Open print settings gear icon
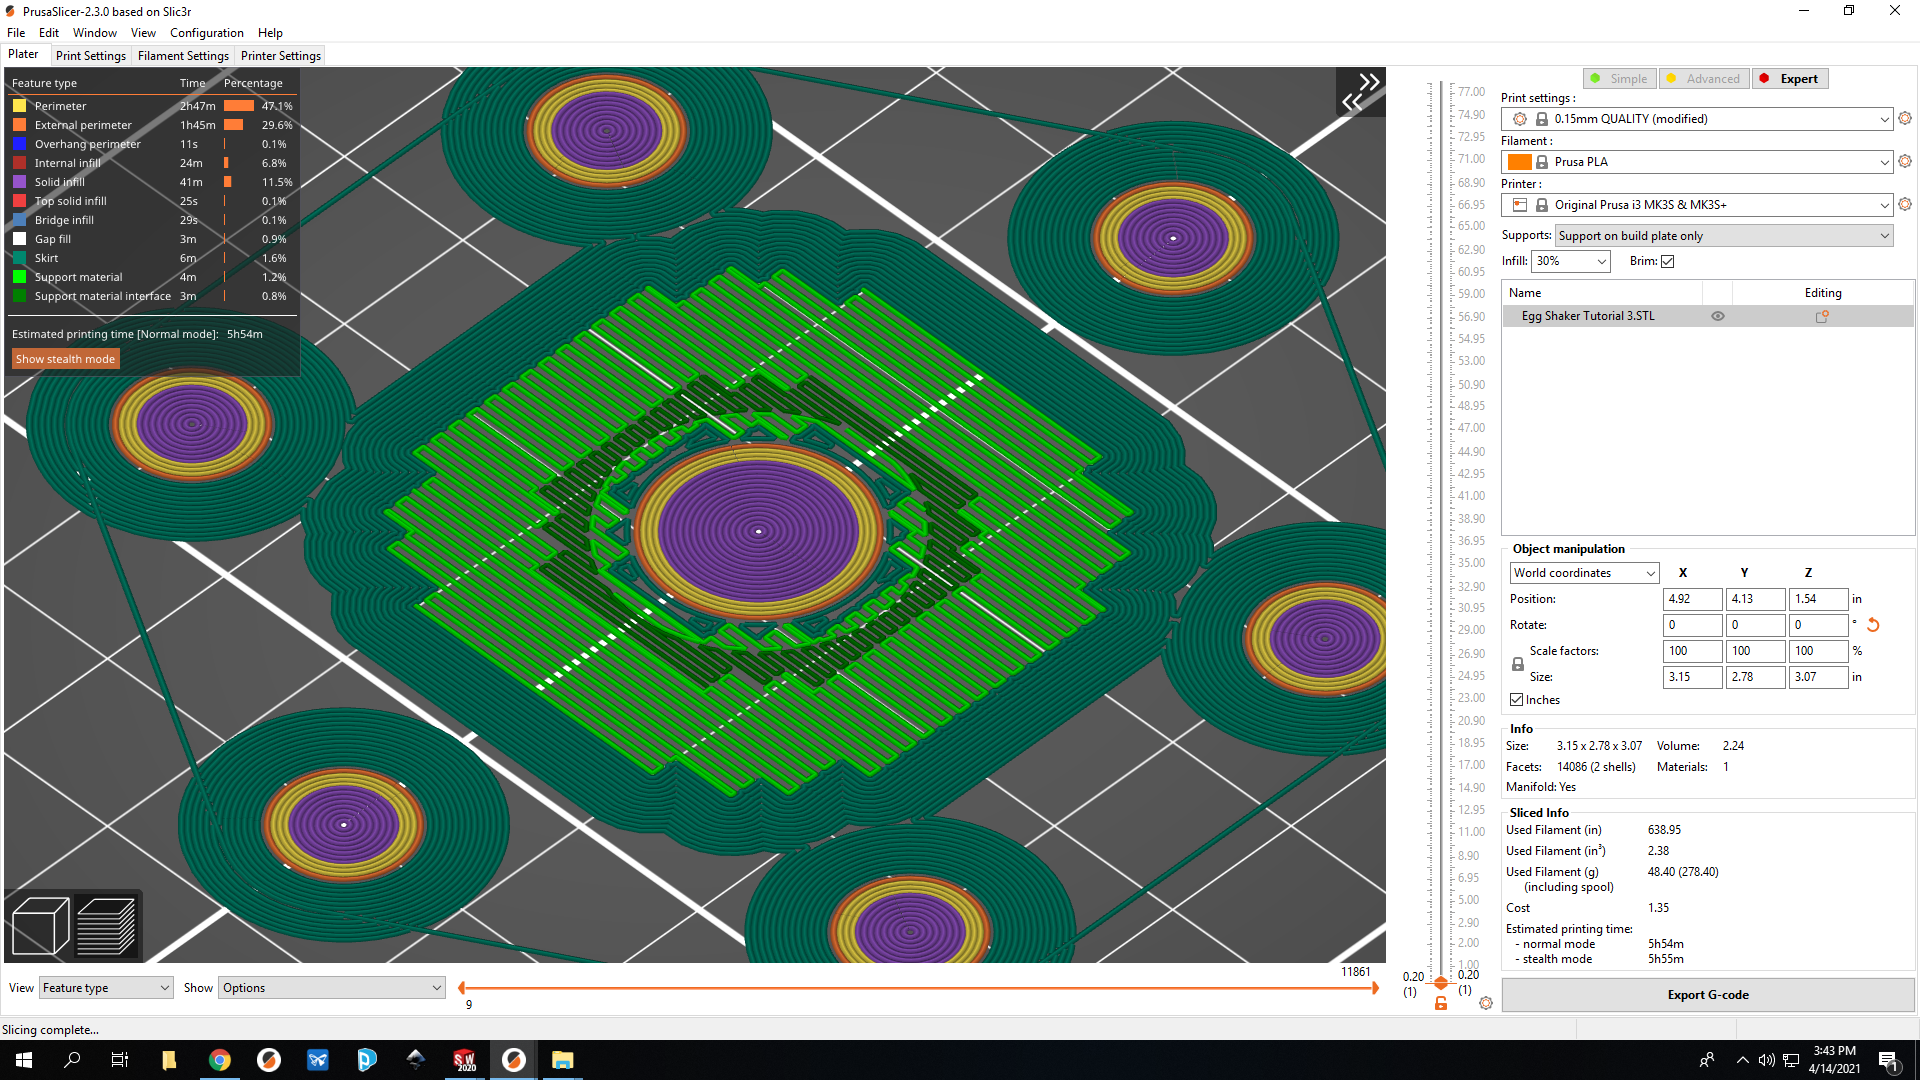This screenshot has width=1920, height=1080. click(1905, 118)
